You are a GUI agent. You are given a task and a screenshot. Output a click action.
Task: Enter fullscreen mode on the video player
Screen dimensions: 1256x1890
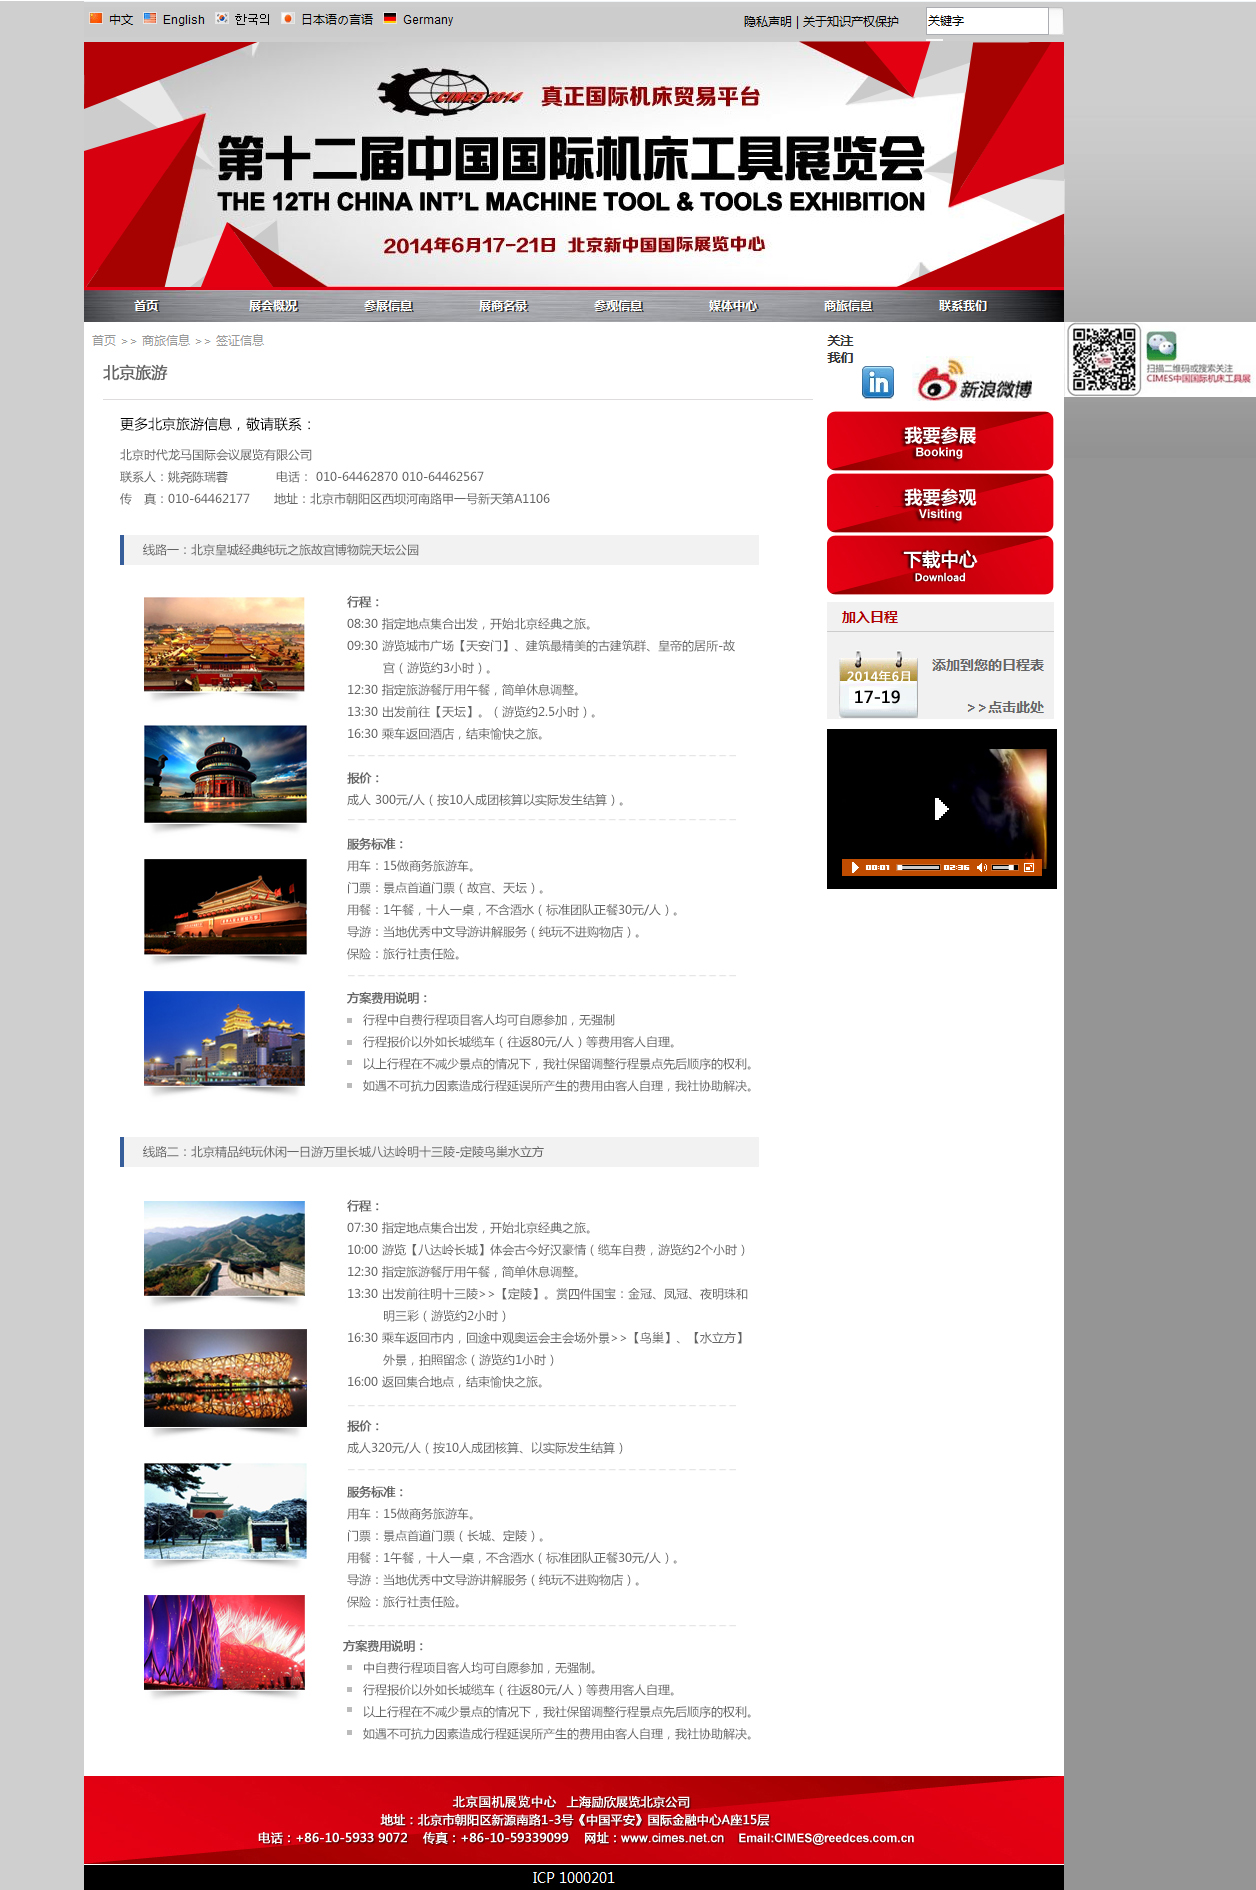pyautogui.click(x=1028, y=867)
